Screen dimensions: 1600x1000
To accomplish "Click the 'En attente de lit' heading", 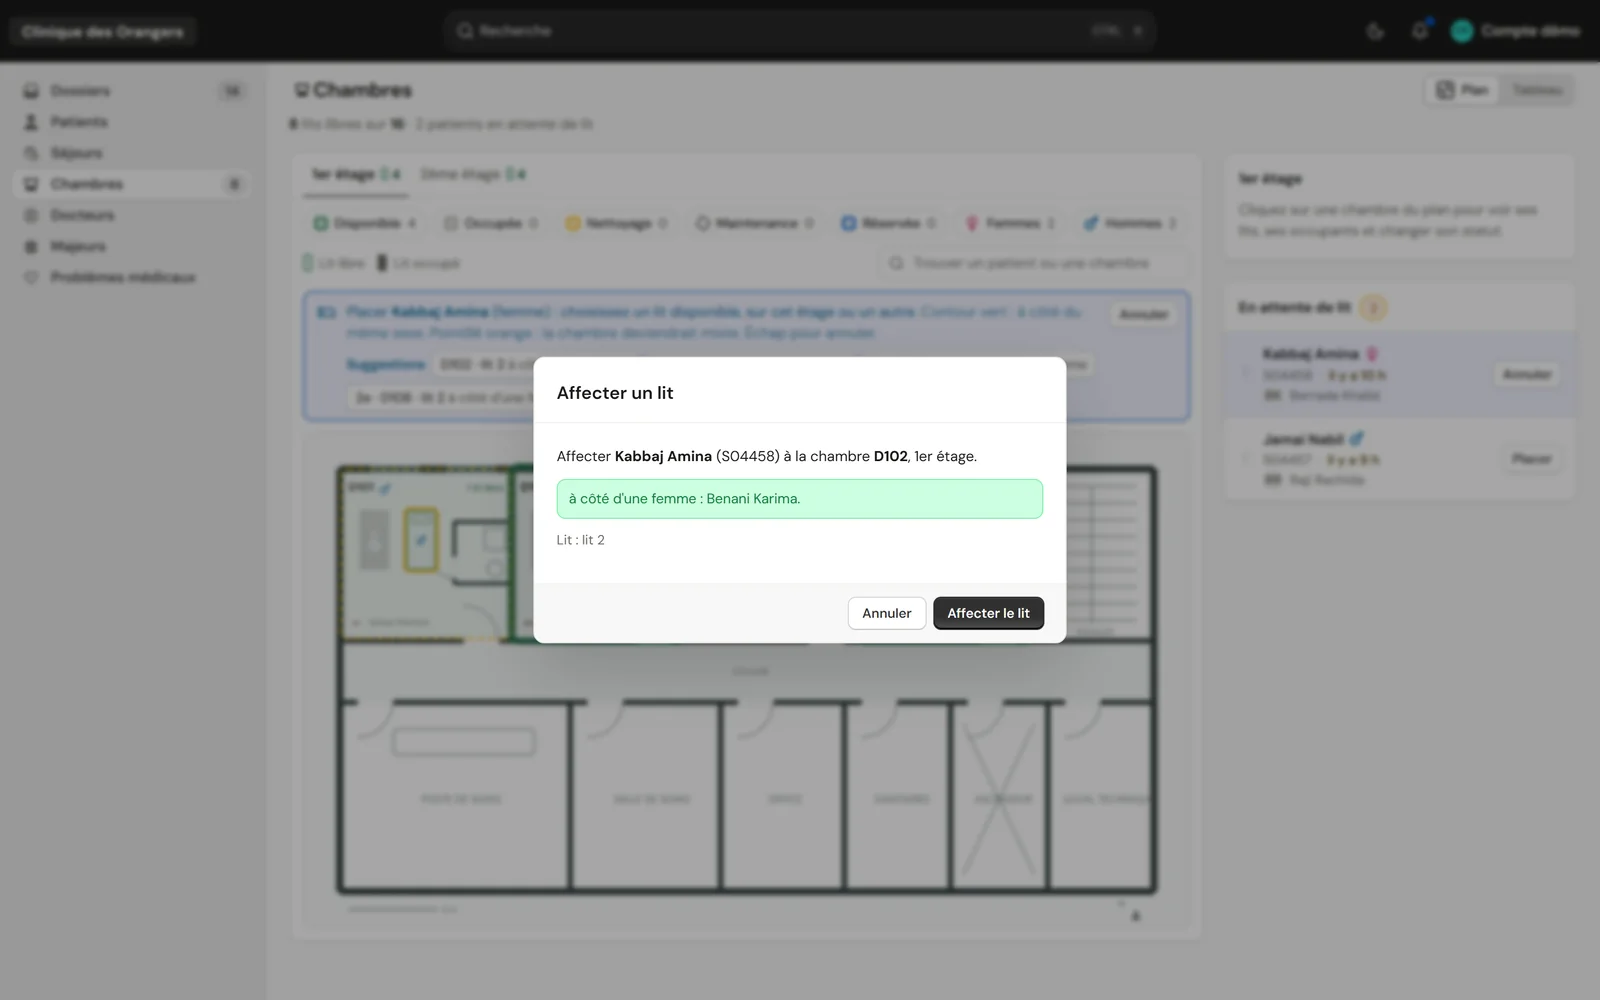I will (x=1294, y=307).
